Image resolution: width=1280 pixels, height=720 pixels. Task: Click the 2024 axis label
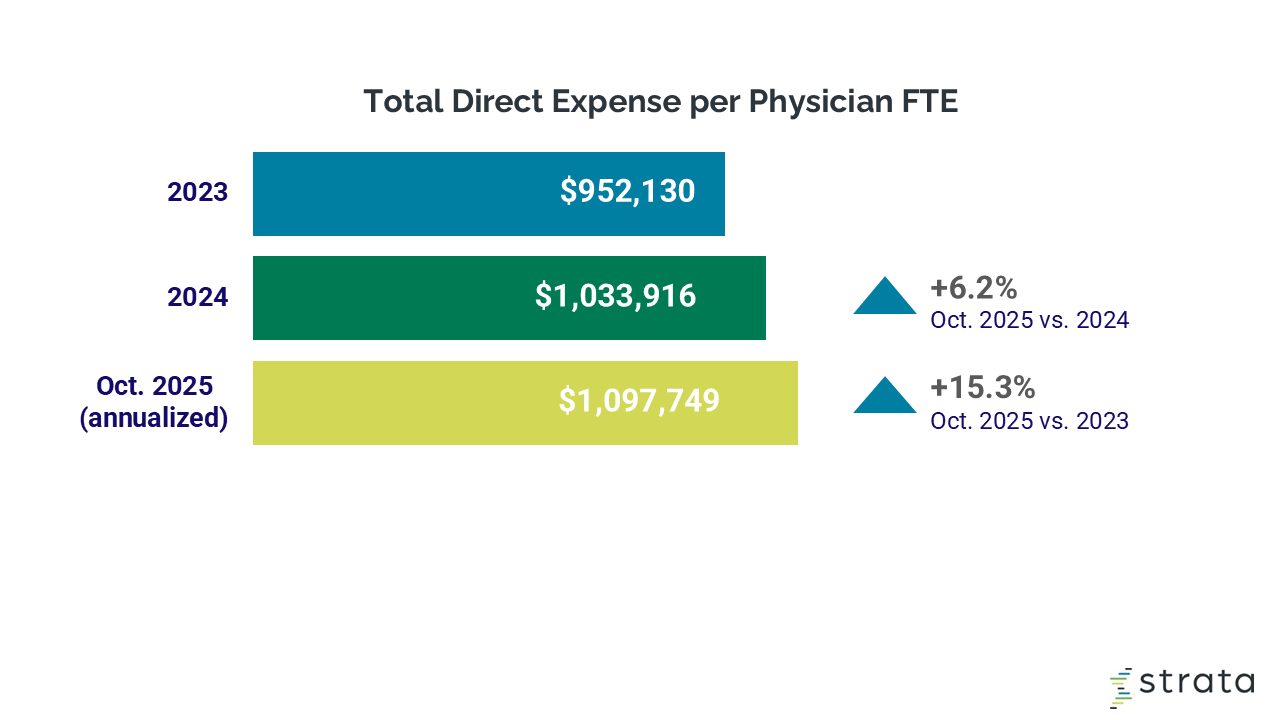(x=197, y=297)
